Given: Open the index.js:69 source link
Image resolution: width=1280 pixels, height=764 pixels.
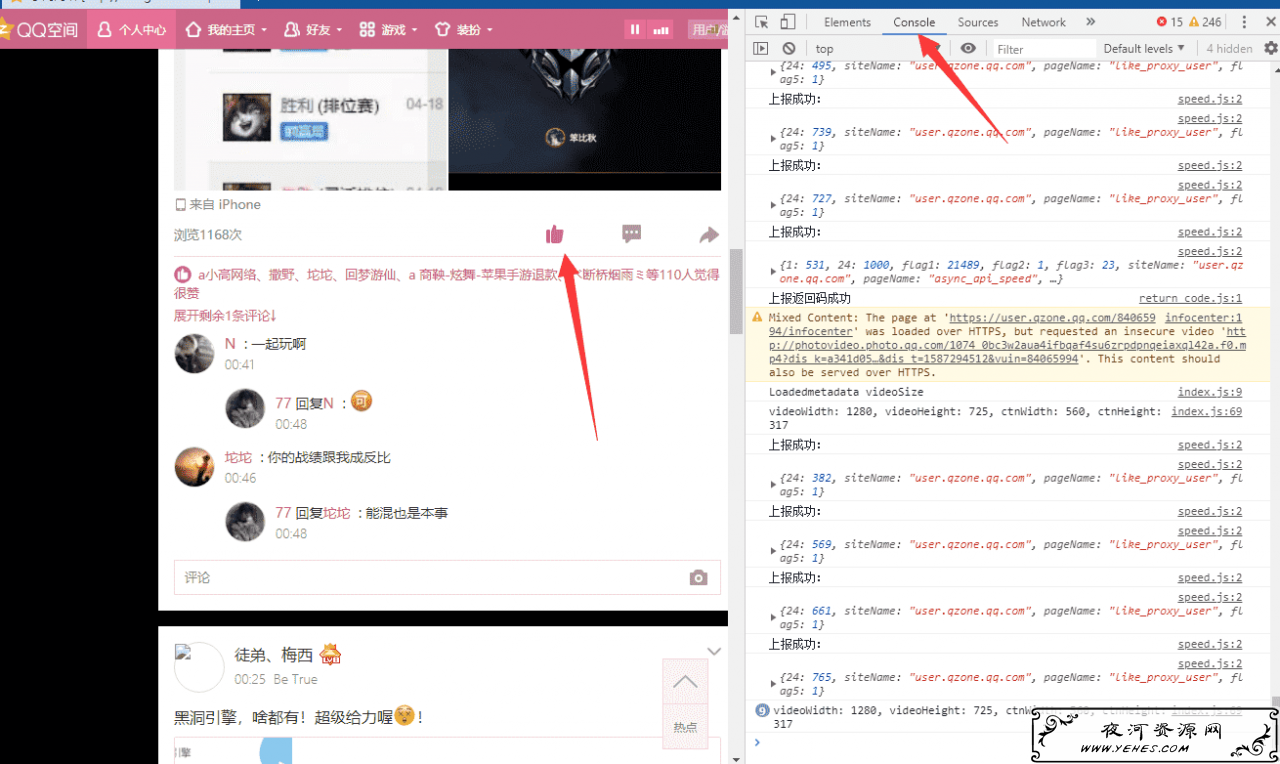Looking at the screenshot, I should (1207, 411).
